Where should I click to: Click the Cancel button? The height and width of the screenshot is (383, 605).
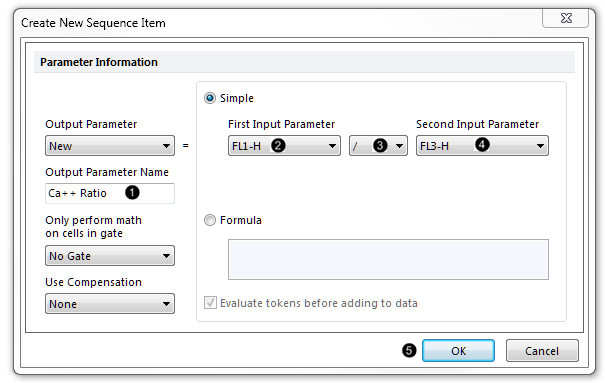(542, 351)
